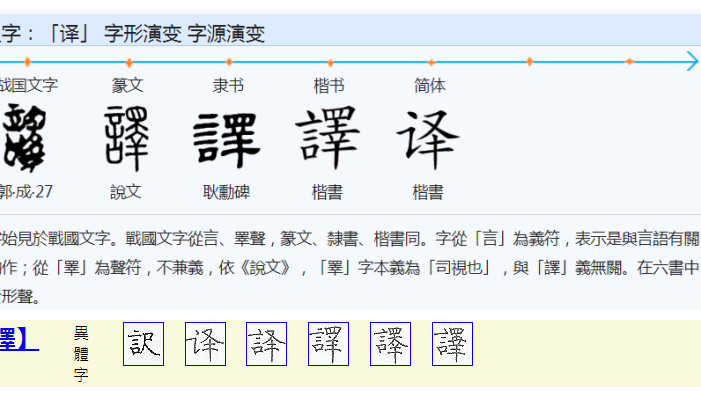Click the timeline marker above 简体
This screenshot has height=397, width=701.
tap(431, 62)
